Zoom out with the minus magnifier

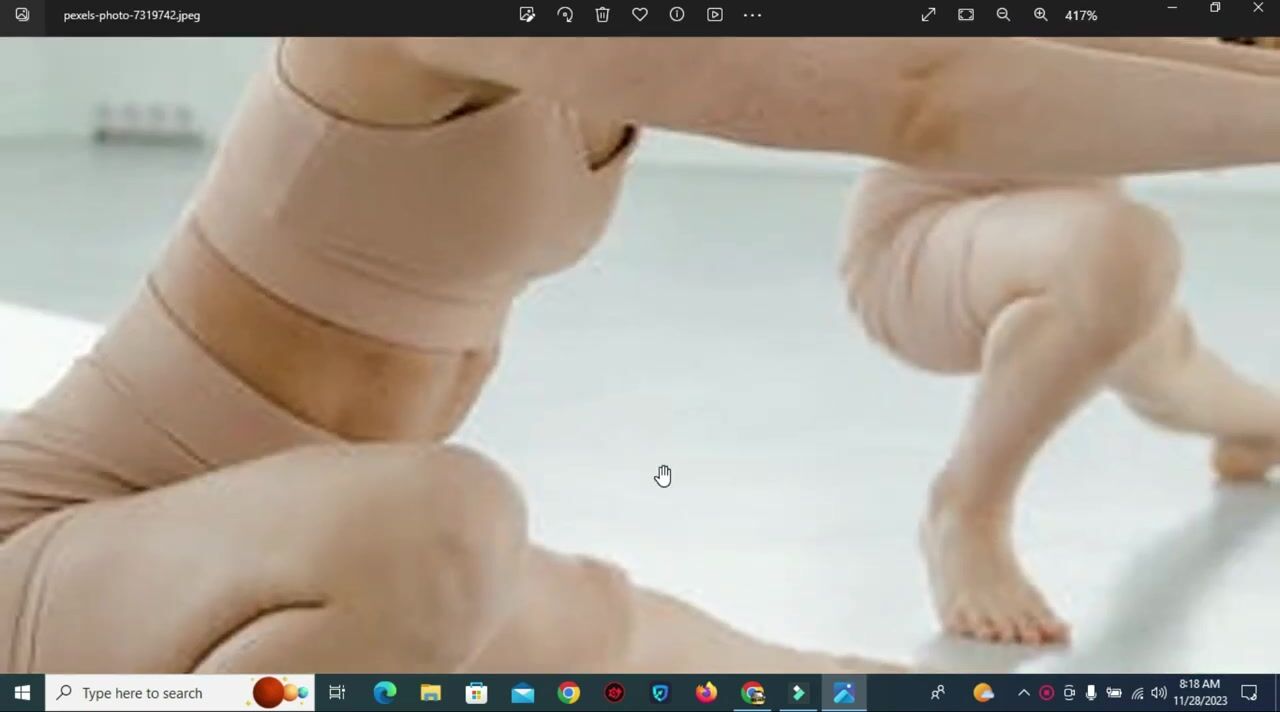coord(1003,15)
